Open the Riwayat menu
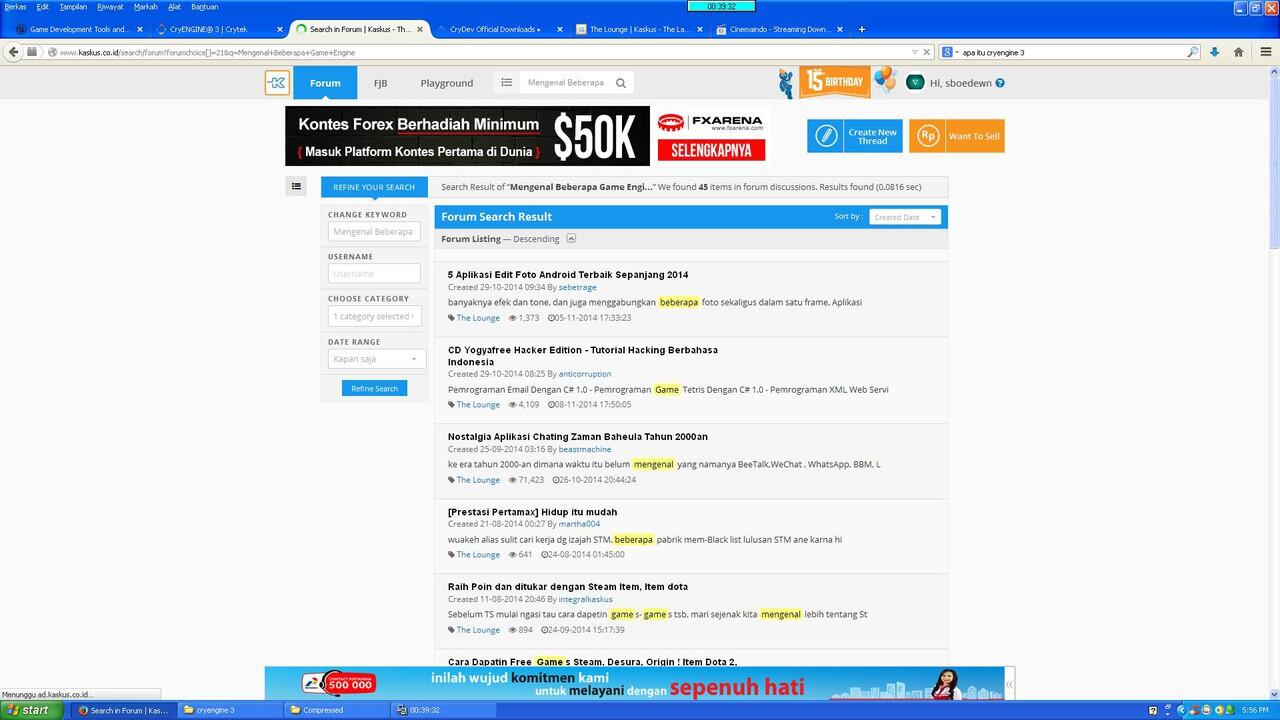 [x=110, y=7]
